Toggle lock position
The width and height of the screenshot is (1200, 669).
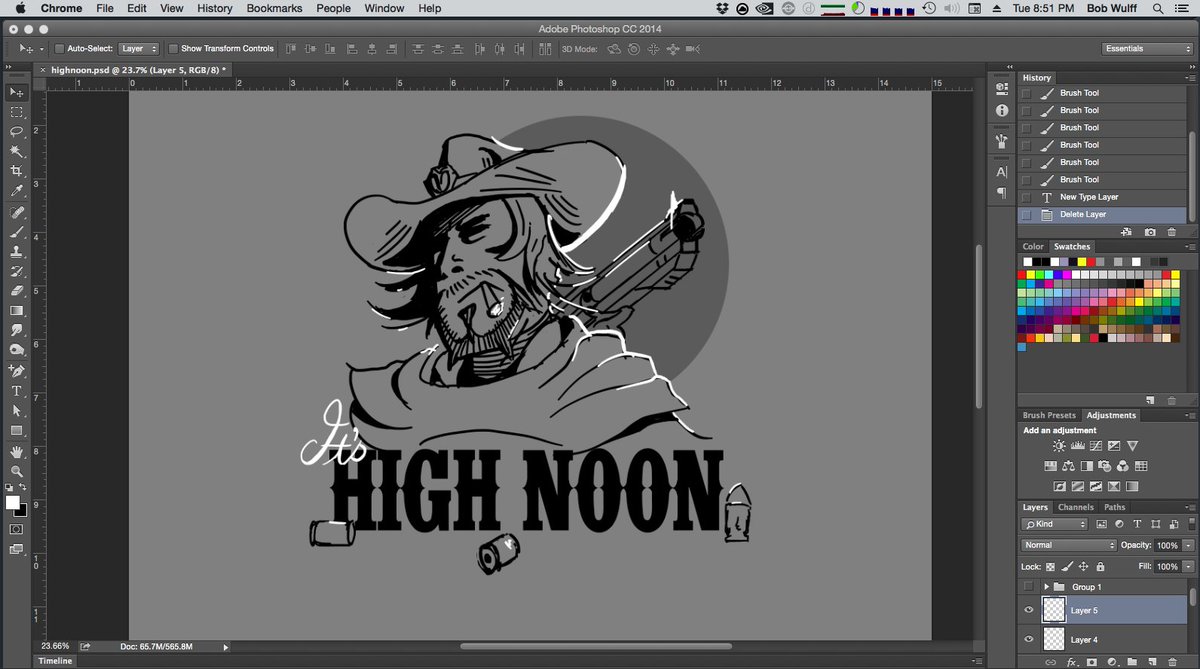click(x=1083, y=566)
